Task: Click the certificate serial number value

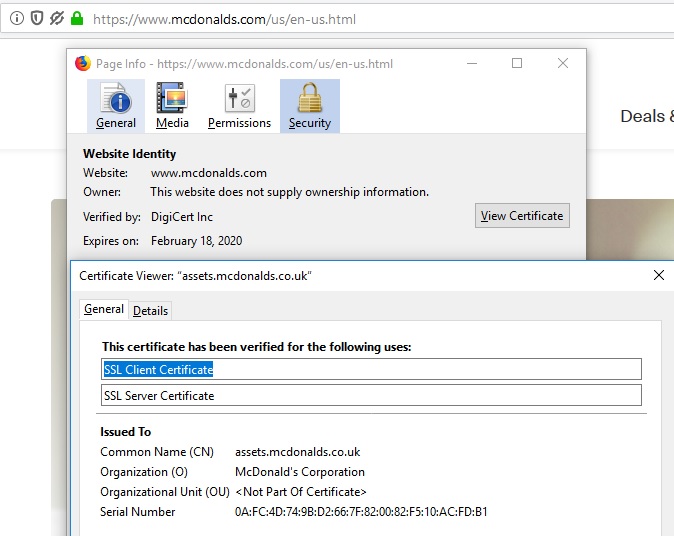Action: click(361, 512)
